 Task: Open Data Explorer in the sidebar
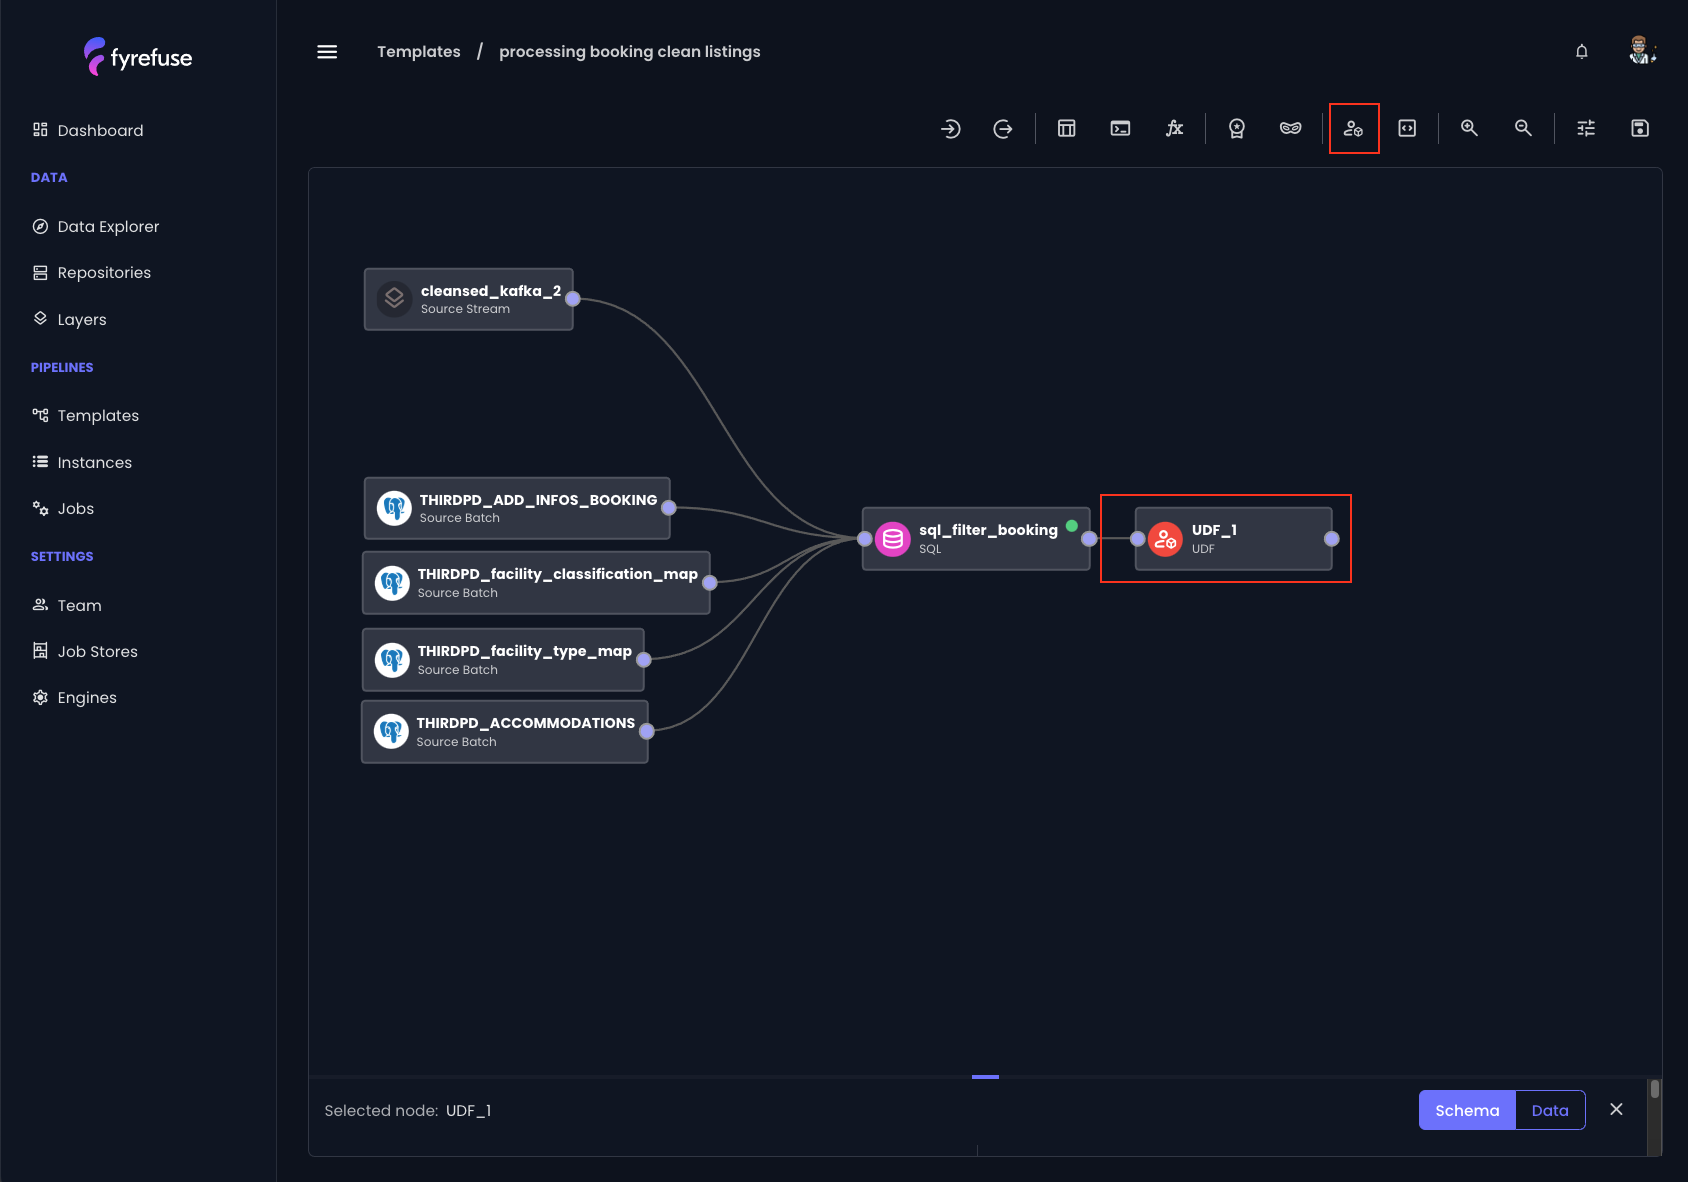[108, 227]
